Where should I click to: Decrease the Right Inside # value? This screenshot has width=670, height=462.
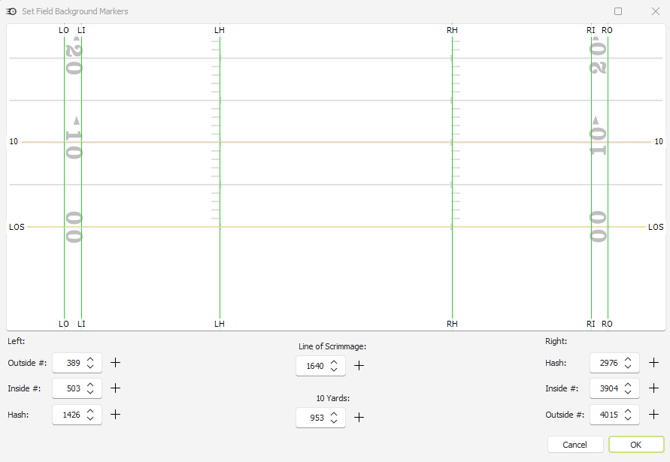[x=628, y=392]
